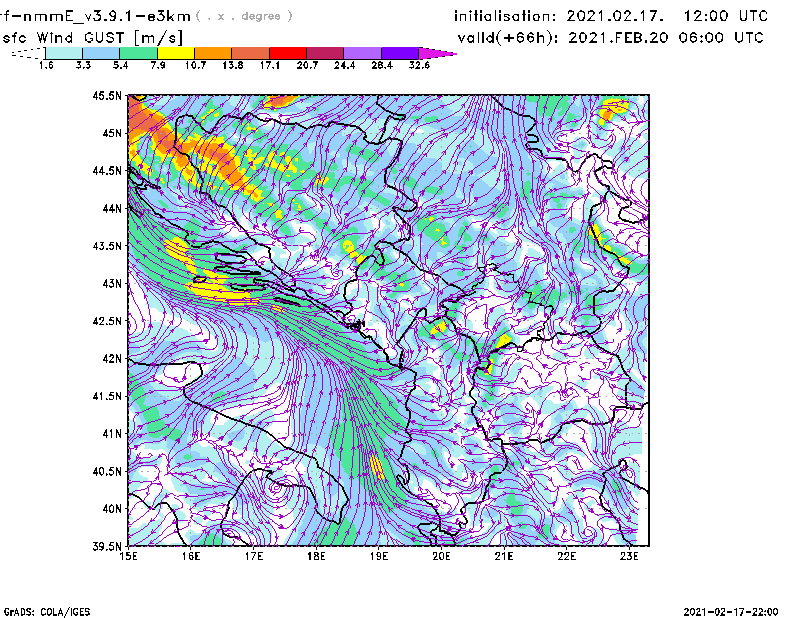Image resolution: width=800 pixels, height=618 pixels.
Task: Click the 15E longitude label
Action: click(x=128, y=556)
